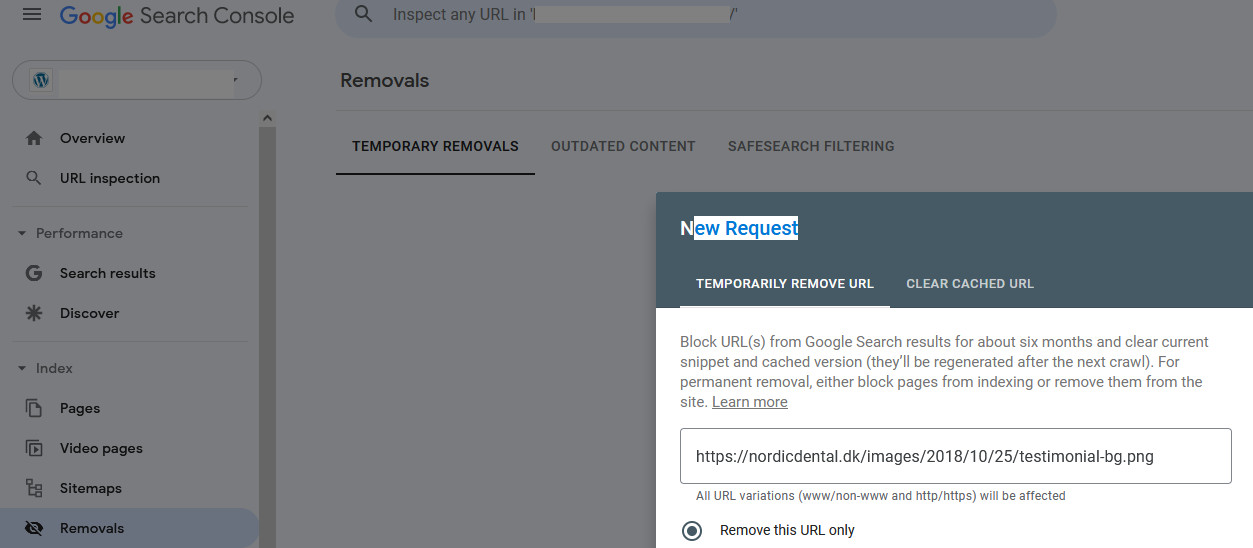Image resolution: width=1253 pixels, height=548 pixels.
Task: Click the Sitemaps tree icon
Action: coord(34,488)
